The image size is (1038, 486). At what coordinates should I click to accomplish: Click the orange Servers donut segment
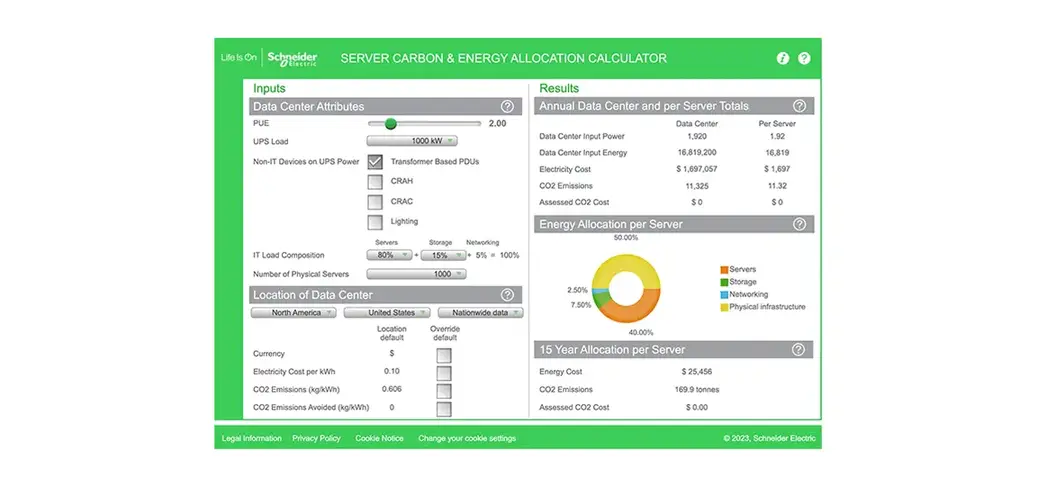[634, 313]
